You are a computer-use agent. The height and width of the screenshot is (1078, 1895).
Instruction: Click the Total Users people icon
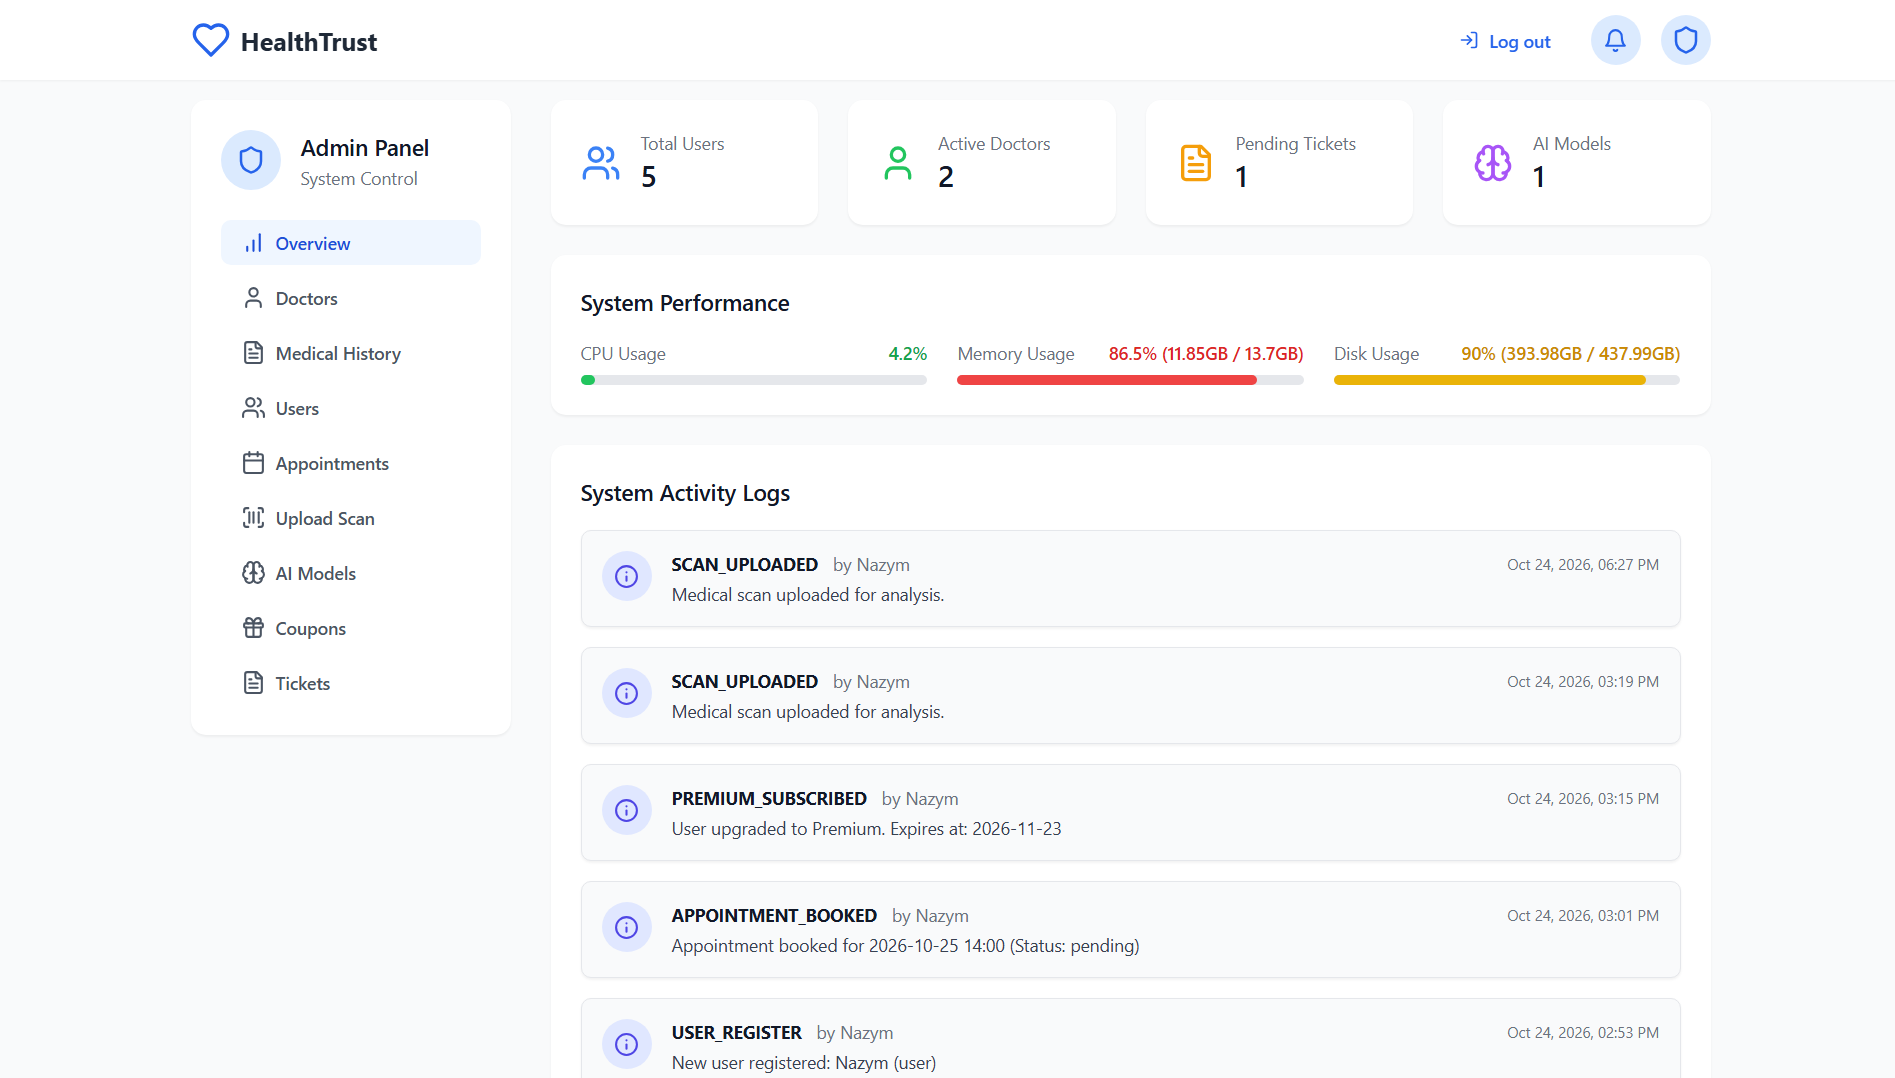click(601, 163)
